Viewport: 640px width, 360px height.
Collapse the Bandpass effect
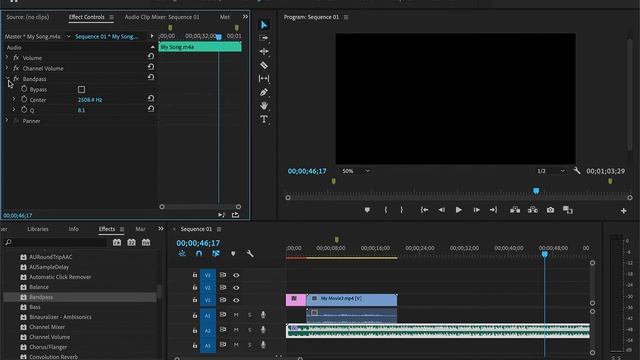tap(7, 78)
